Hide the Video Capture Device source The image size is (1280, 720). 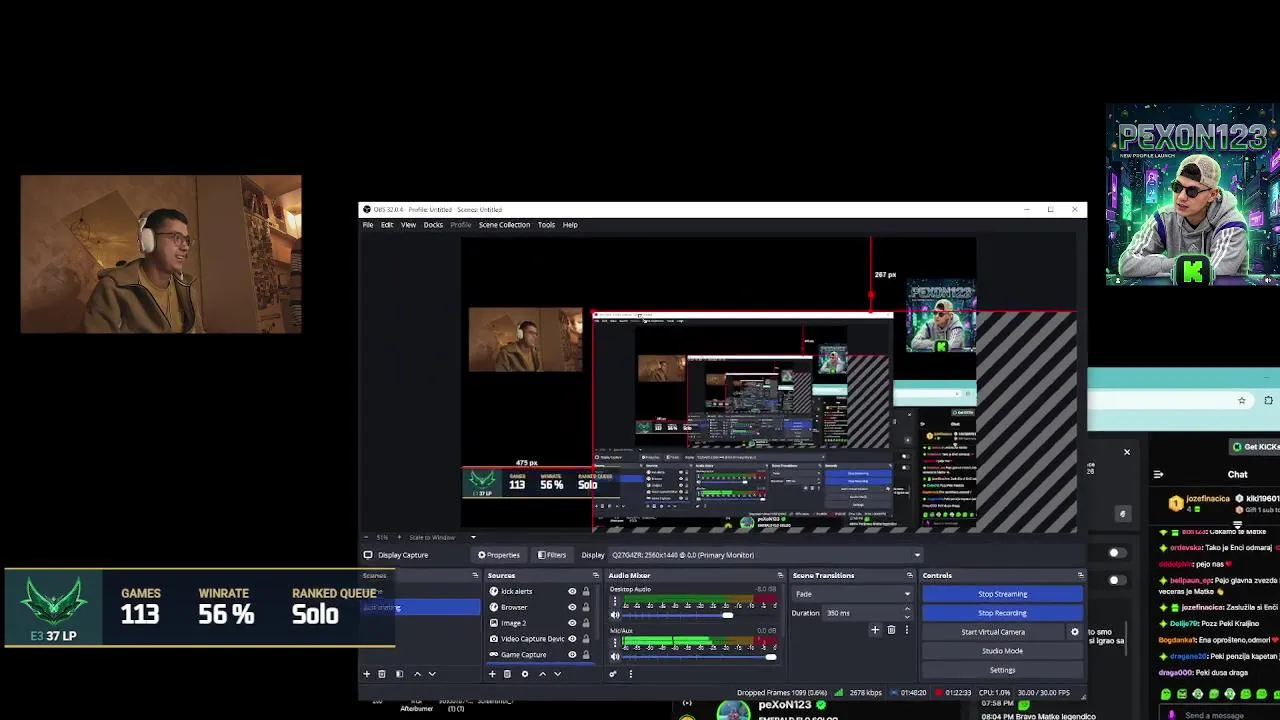[x=572, y=639]
